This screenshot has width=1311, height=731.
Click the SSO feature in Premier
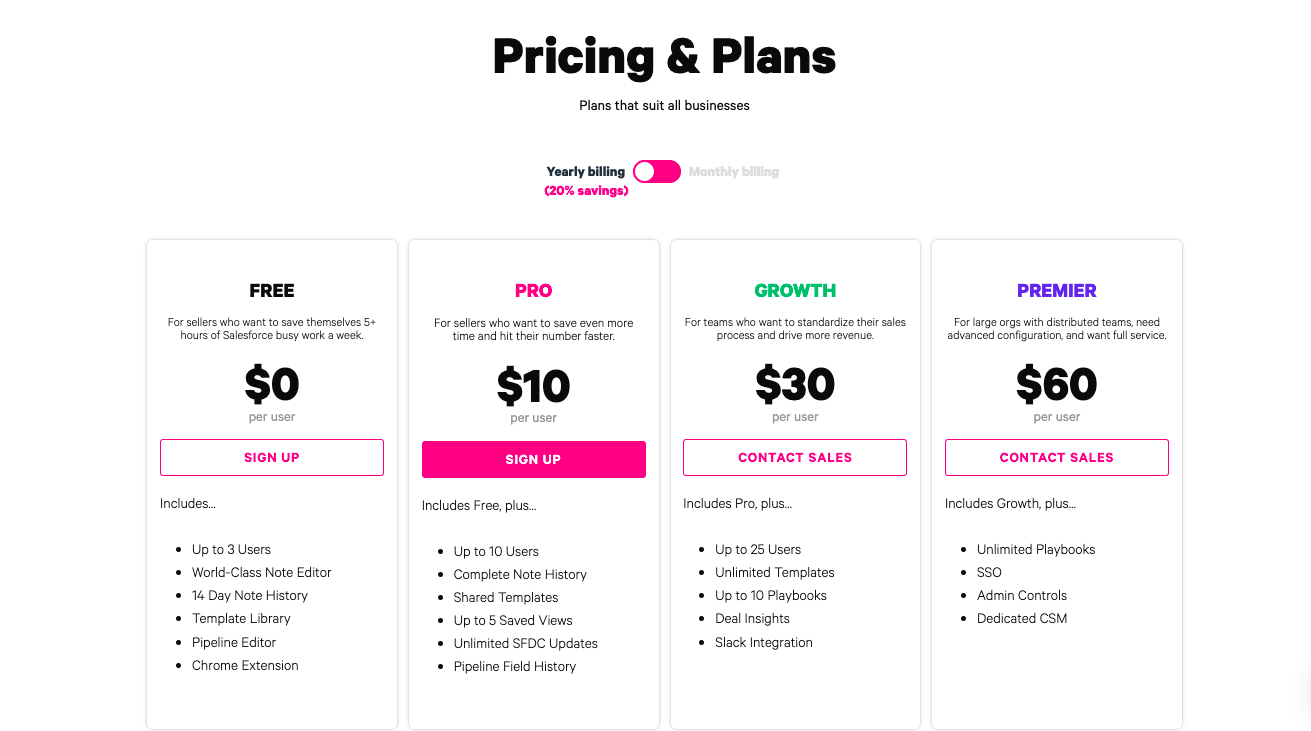(989, 572)
